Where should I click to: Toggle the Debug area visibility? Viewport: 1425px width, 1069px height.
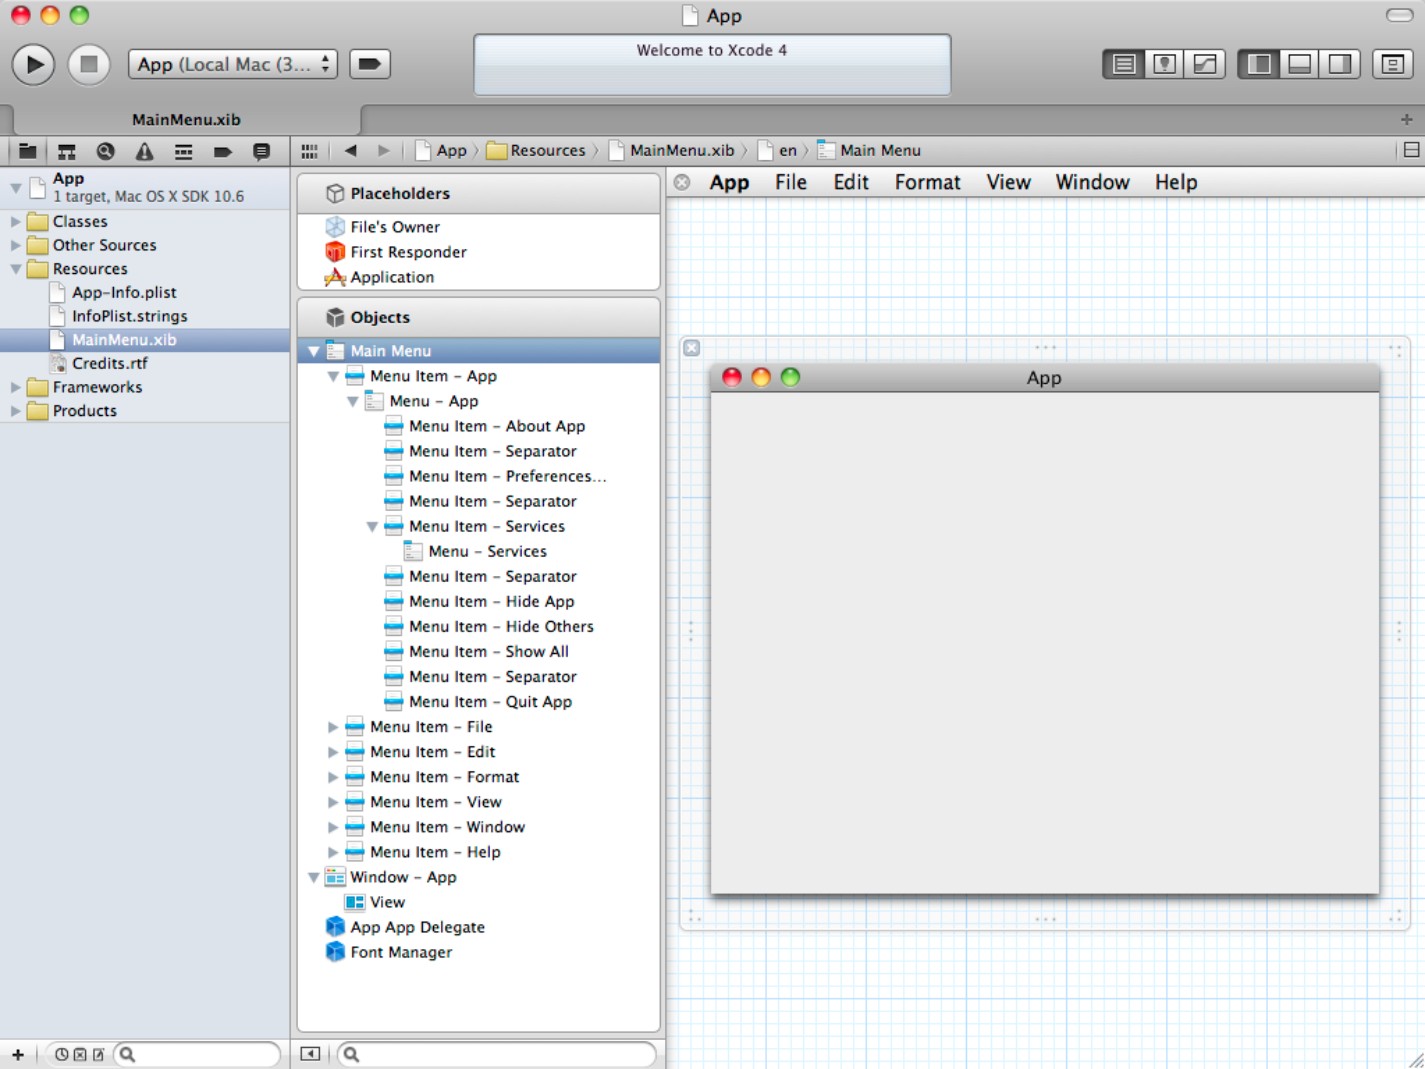1299,64
